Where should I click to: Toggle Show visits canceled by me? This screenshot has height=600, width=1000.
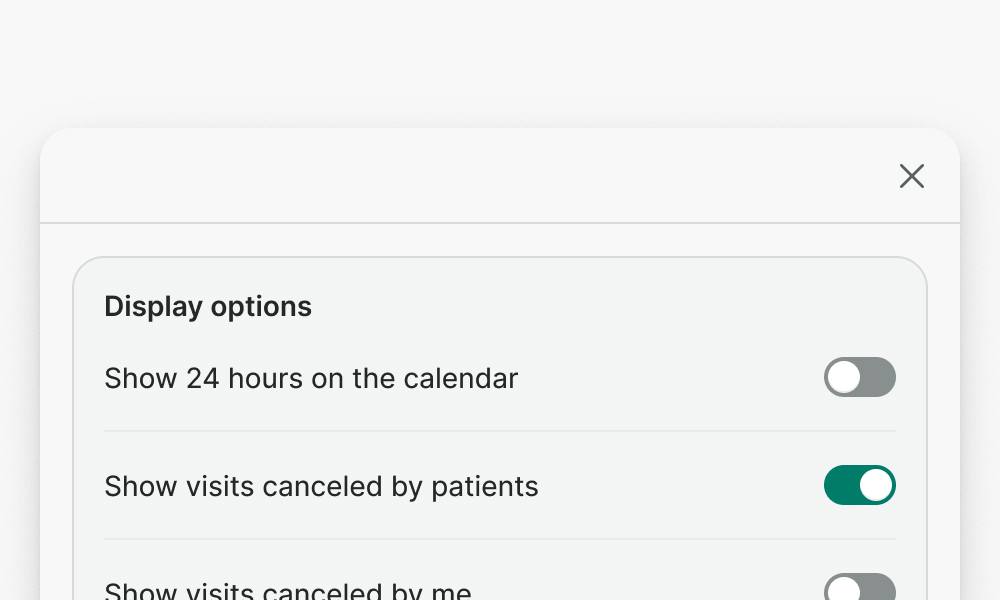pos(859,588)
